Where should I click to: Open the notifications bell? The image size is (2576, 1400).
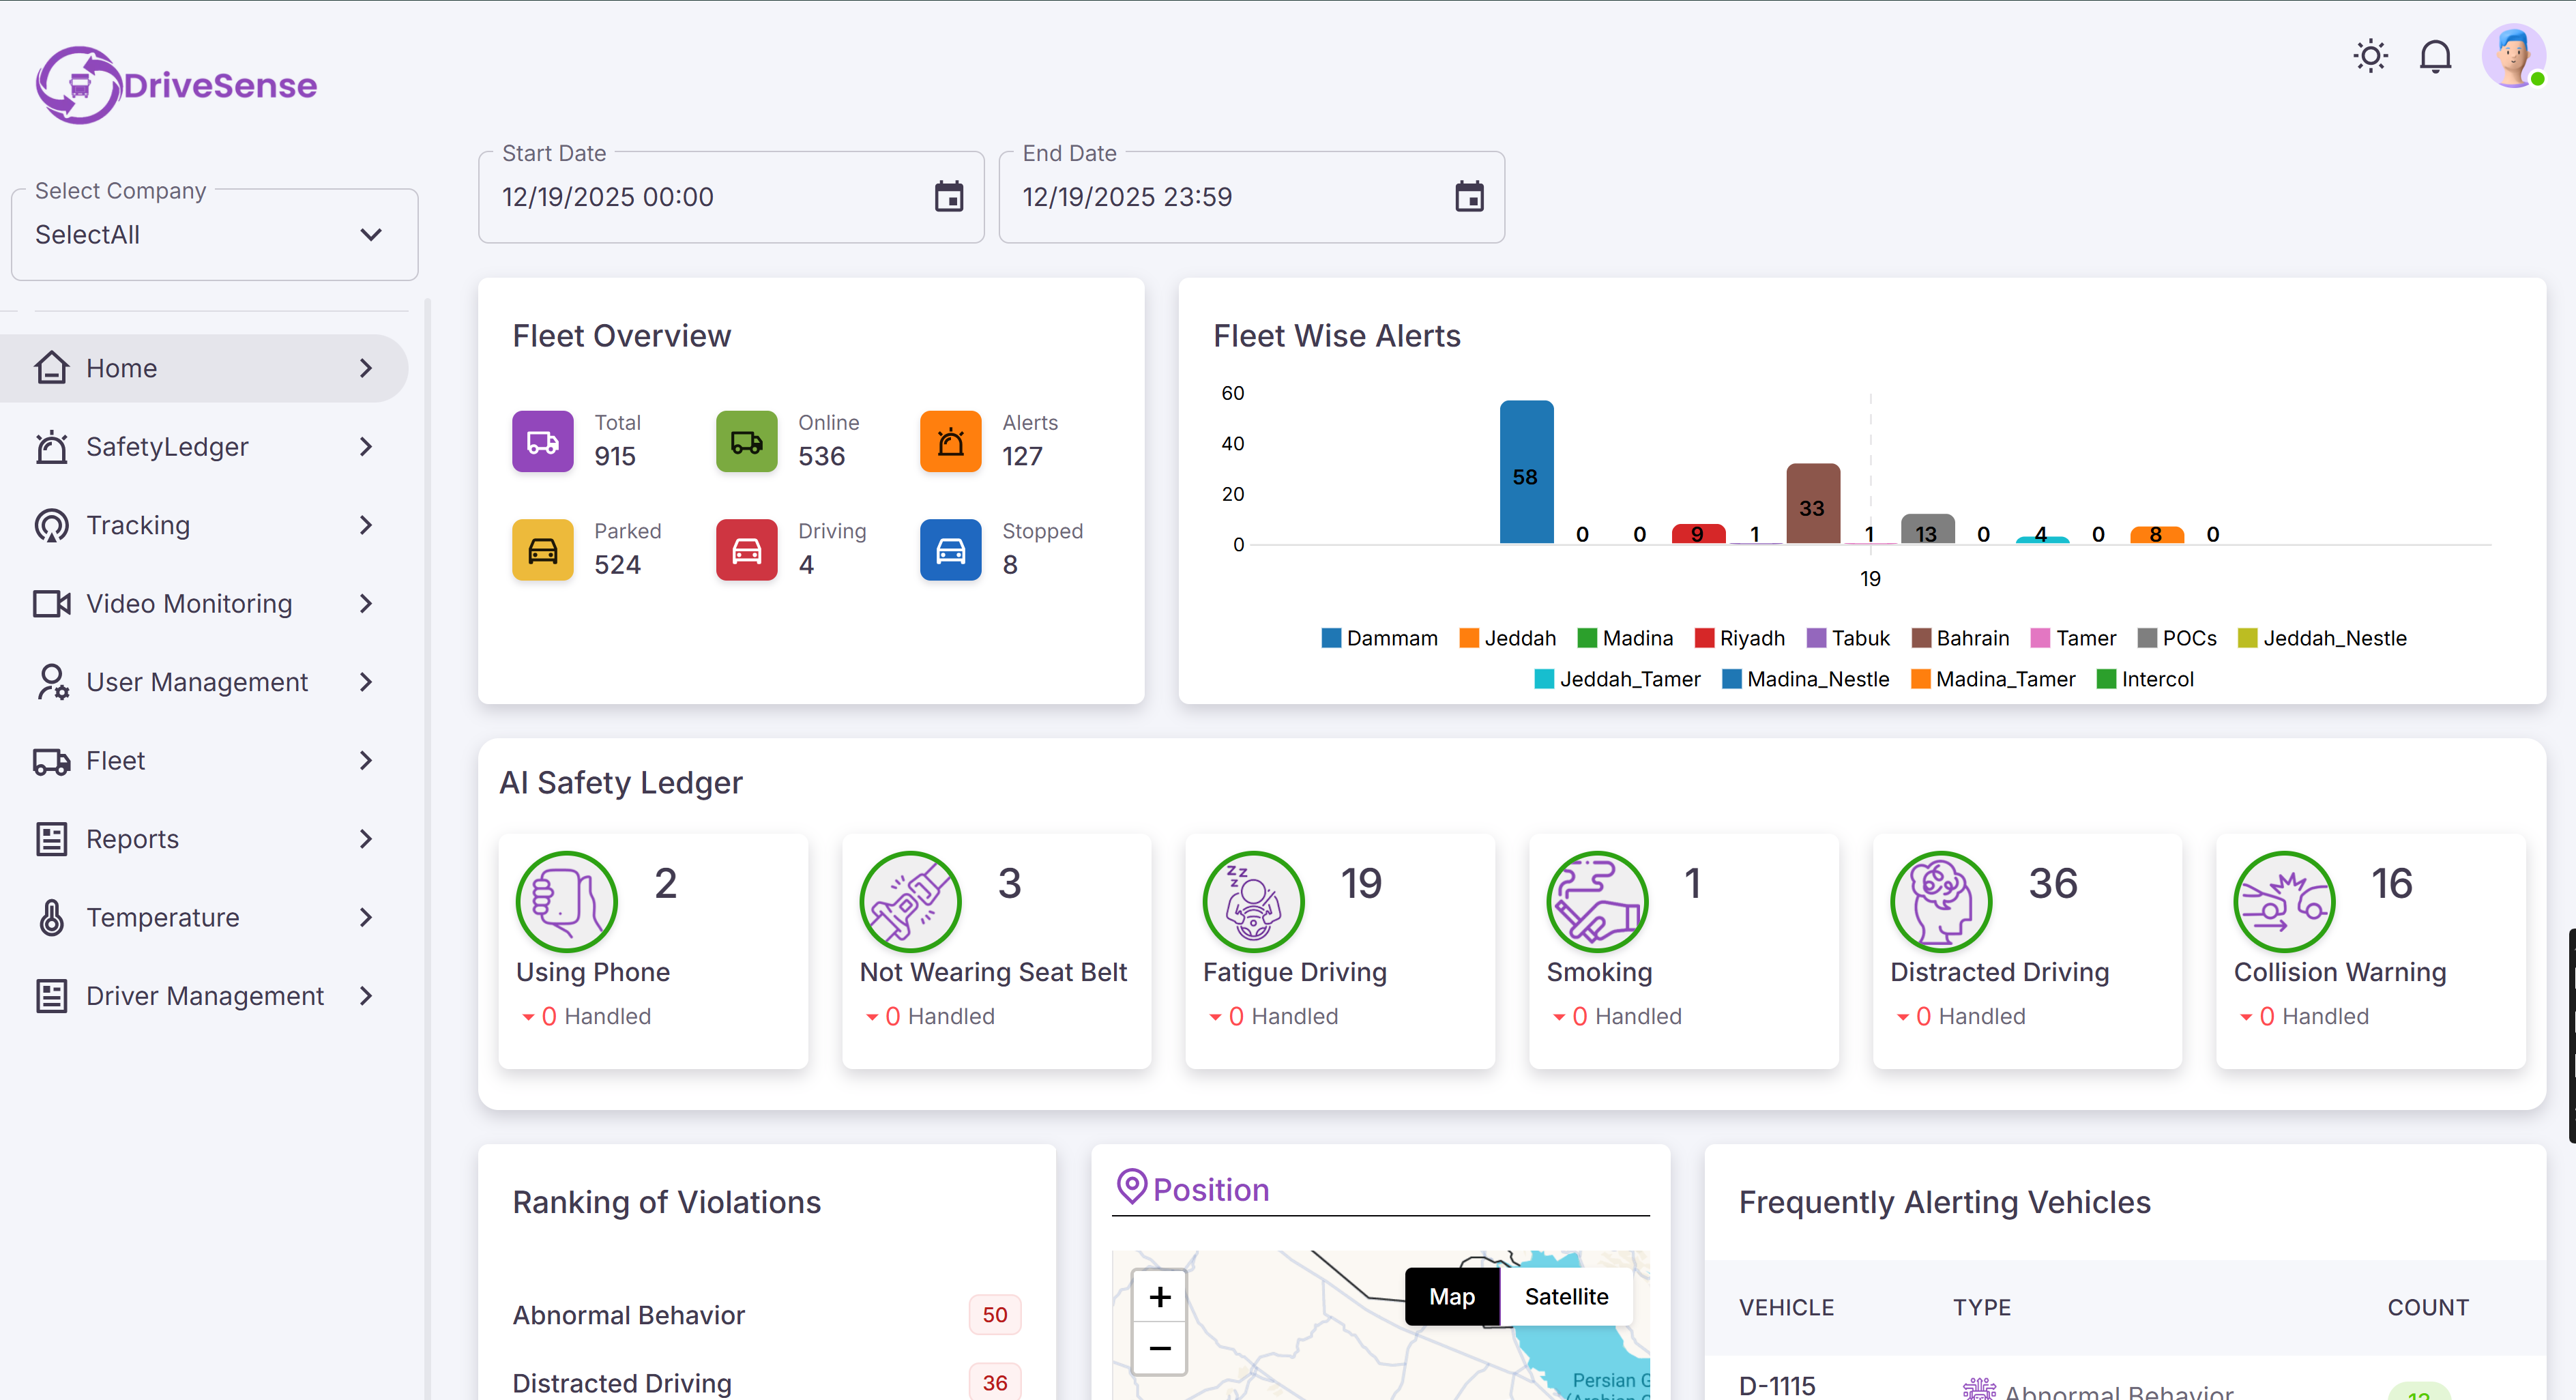2435,56
